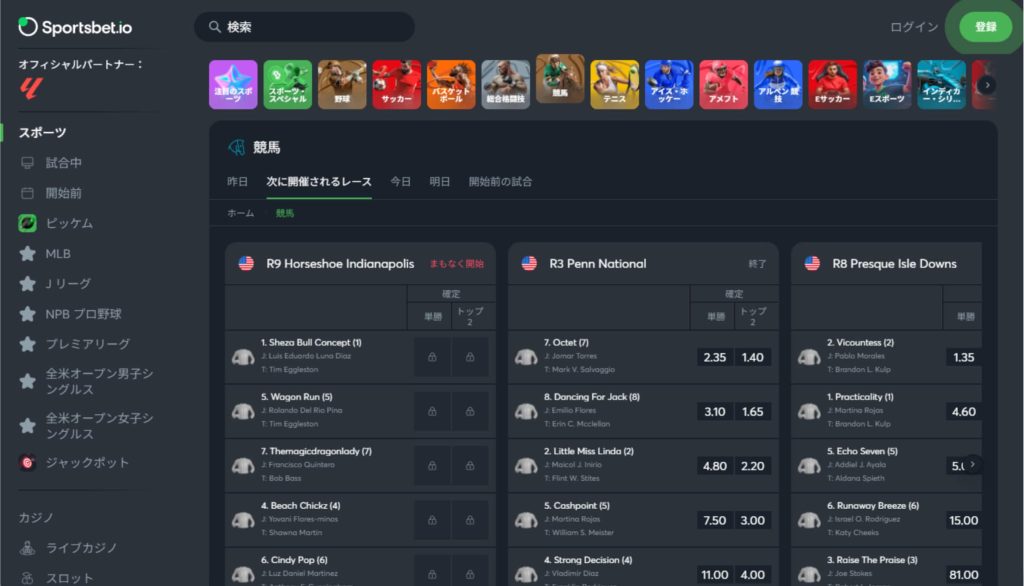
Task: Select Little Miss Linda top 2 odds 2.20
Action: pyautogui.click(x=752, y=466)
